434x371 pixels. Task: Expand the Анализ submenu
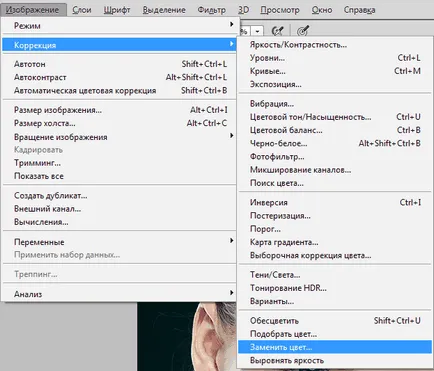coord(119,294)
